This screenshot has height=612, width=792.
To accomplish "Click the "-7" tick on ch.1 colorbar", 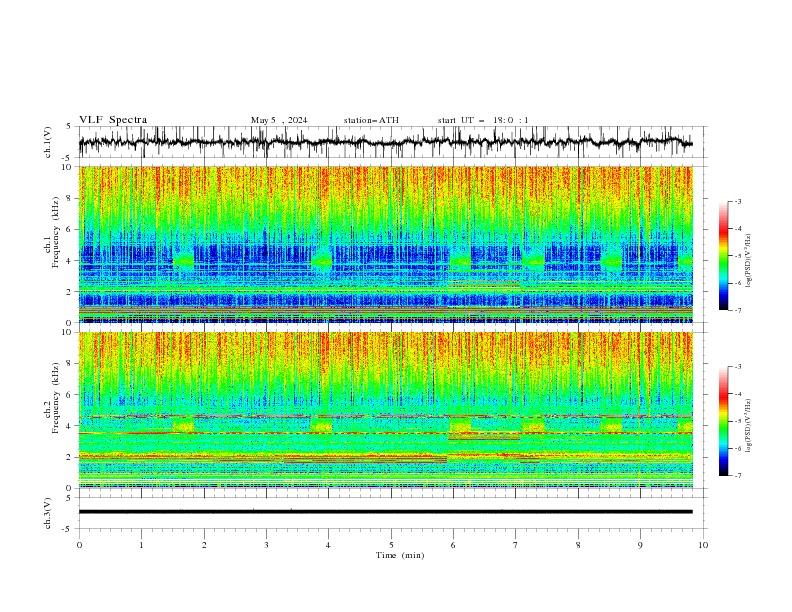I will pos(738,310).
